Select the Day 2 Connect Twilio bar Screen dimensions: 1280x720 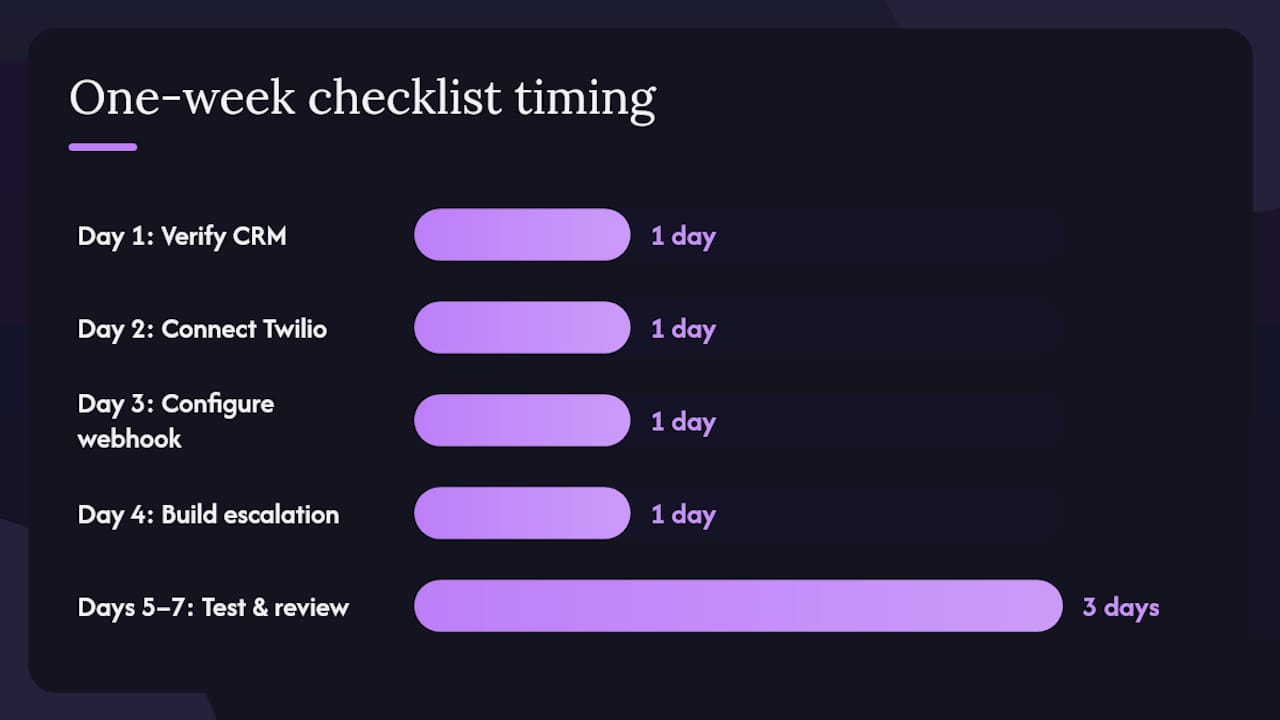click(522, 328)
